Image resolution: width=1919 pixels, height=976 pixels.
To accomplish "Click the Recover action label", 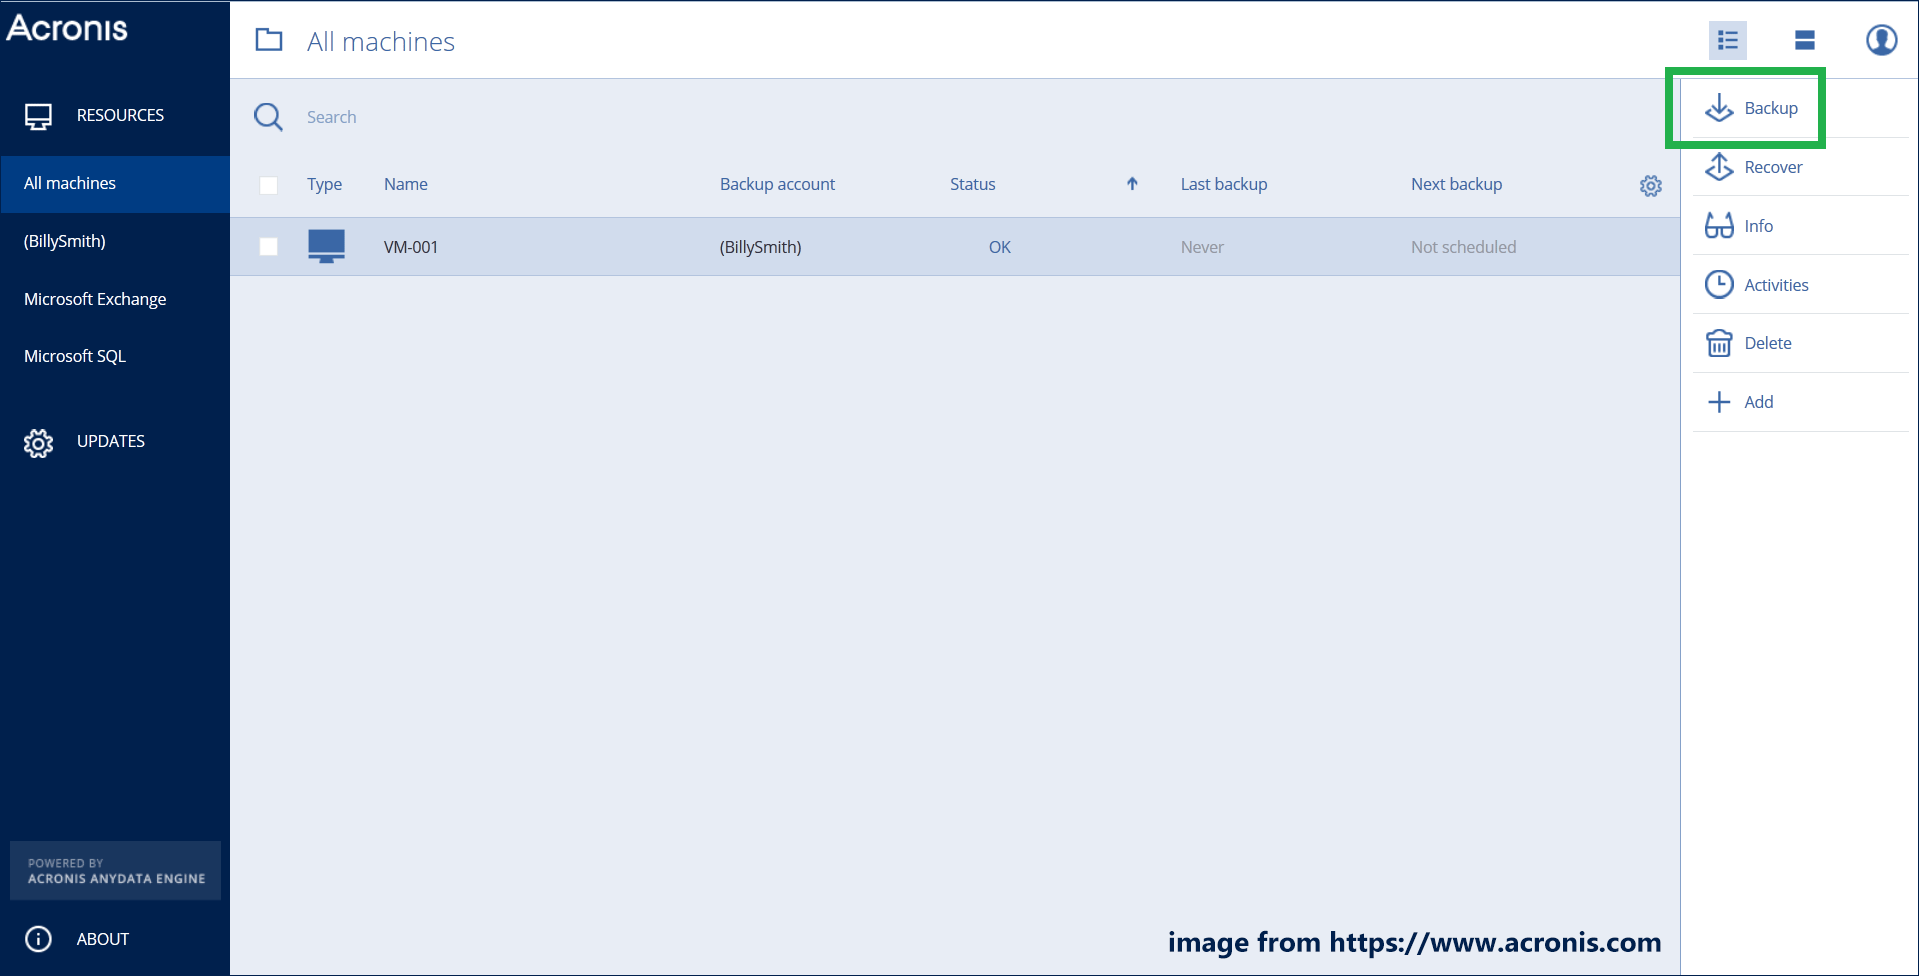I will tap(1773, 167).
